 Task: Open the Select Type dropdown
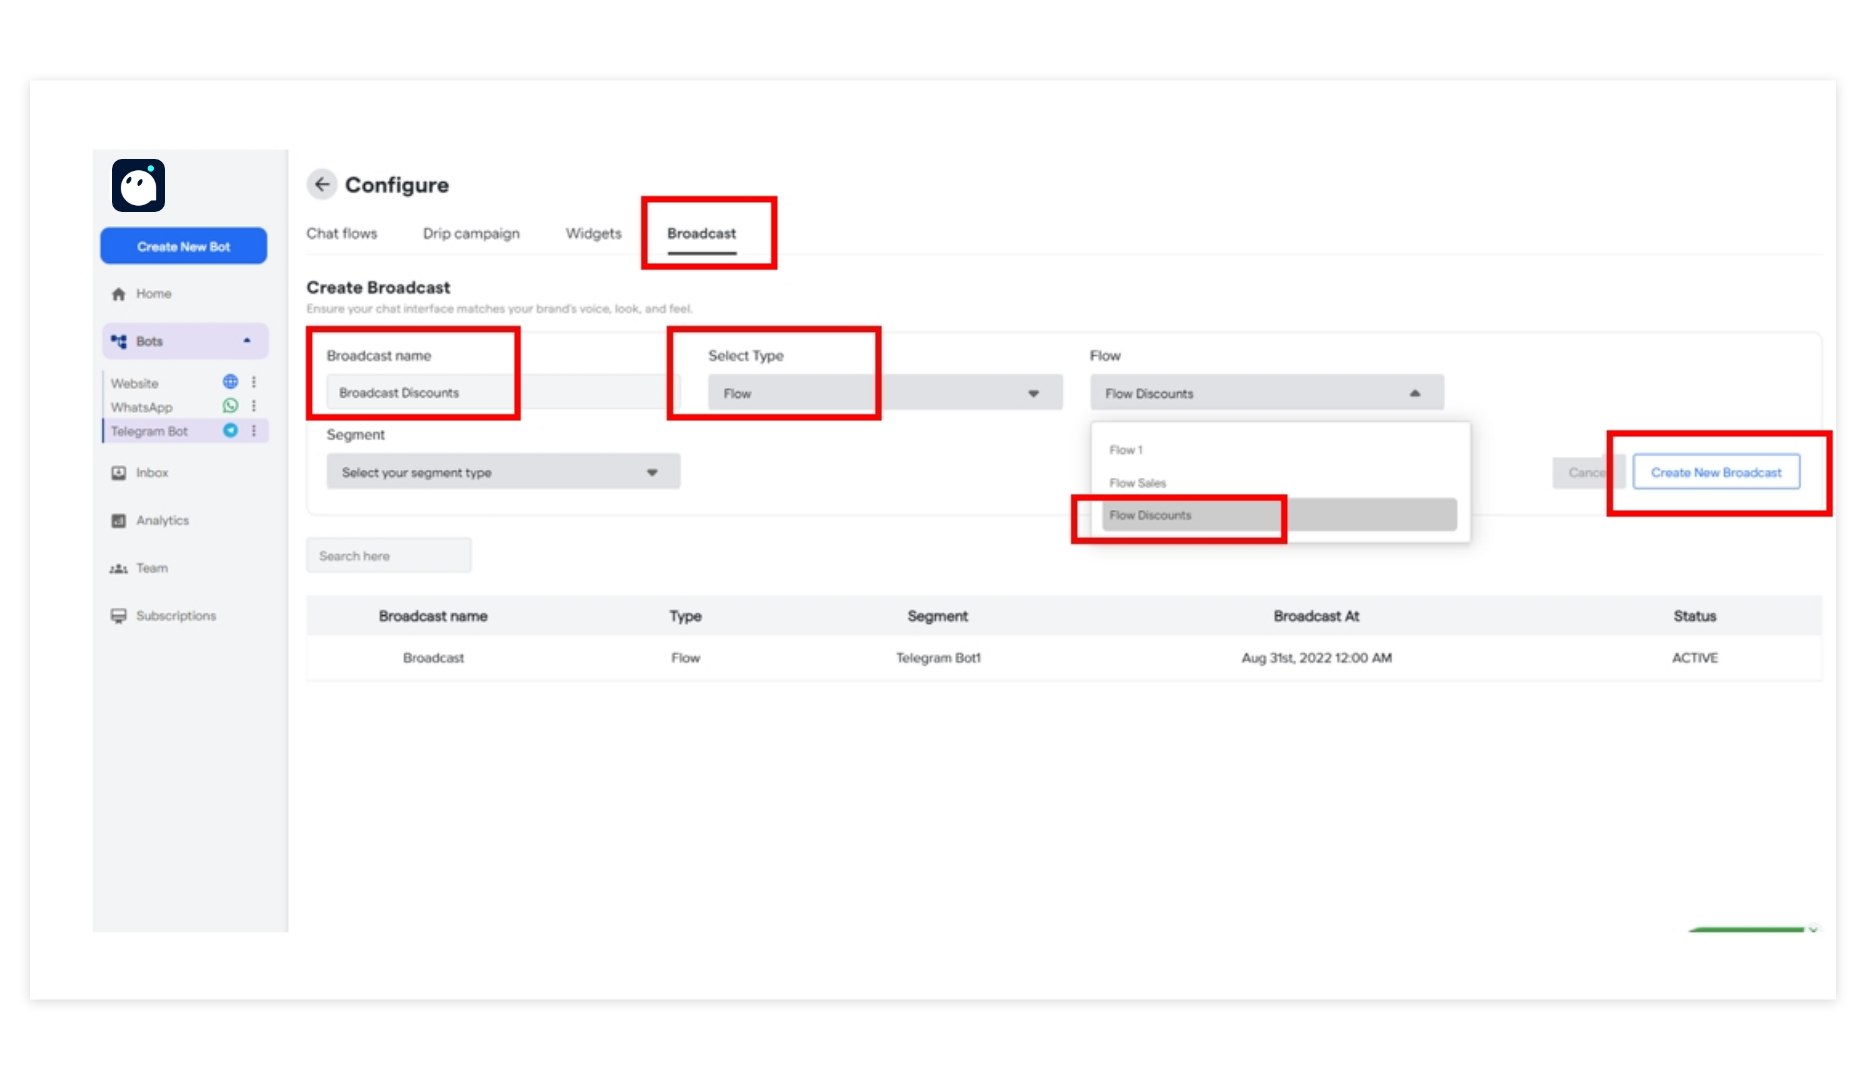coord(885,393)
